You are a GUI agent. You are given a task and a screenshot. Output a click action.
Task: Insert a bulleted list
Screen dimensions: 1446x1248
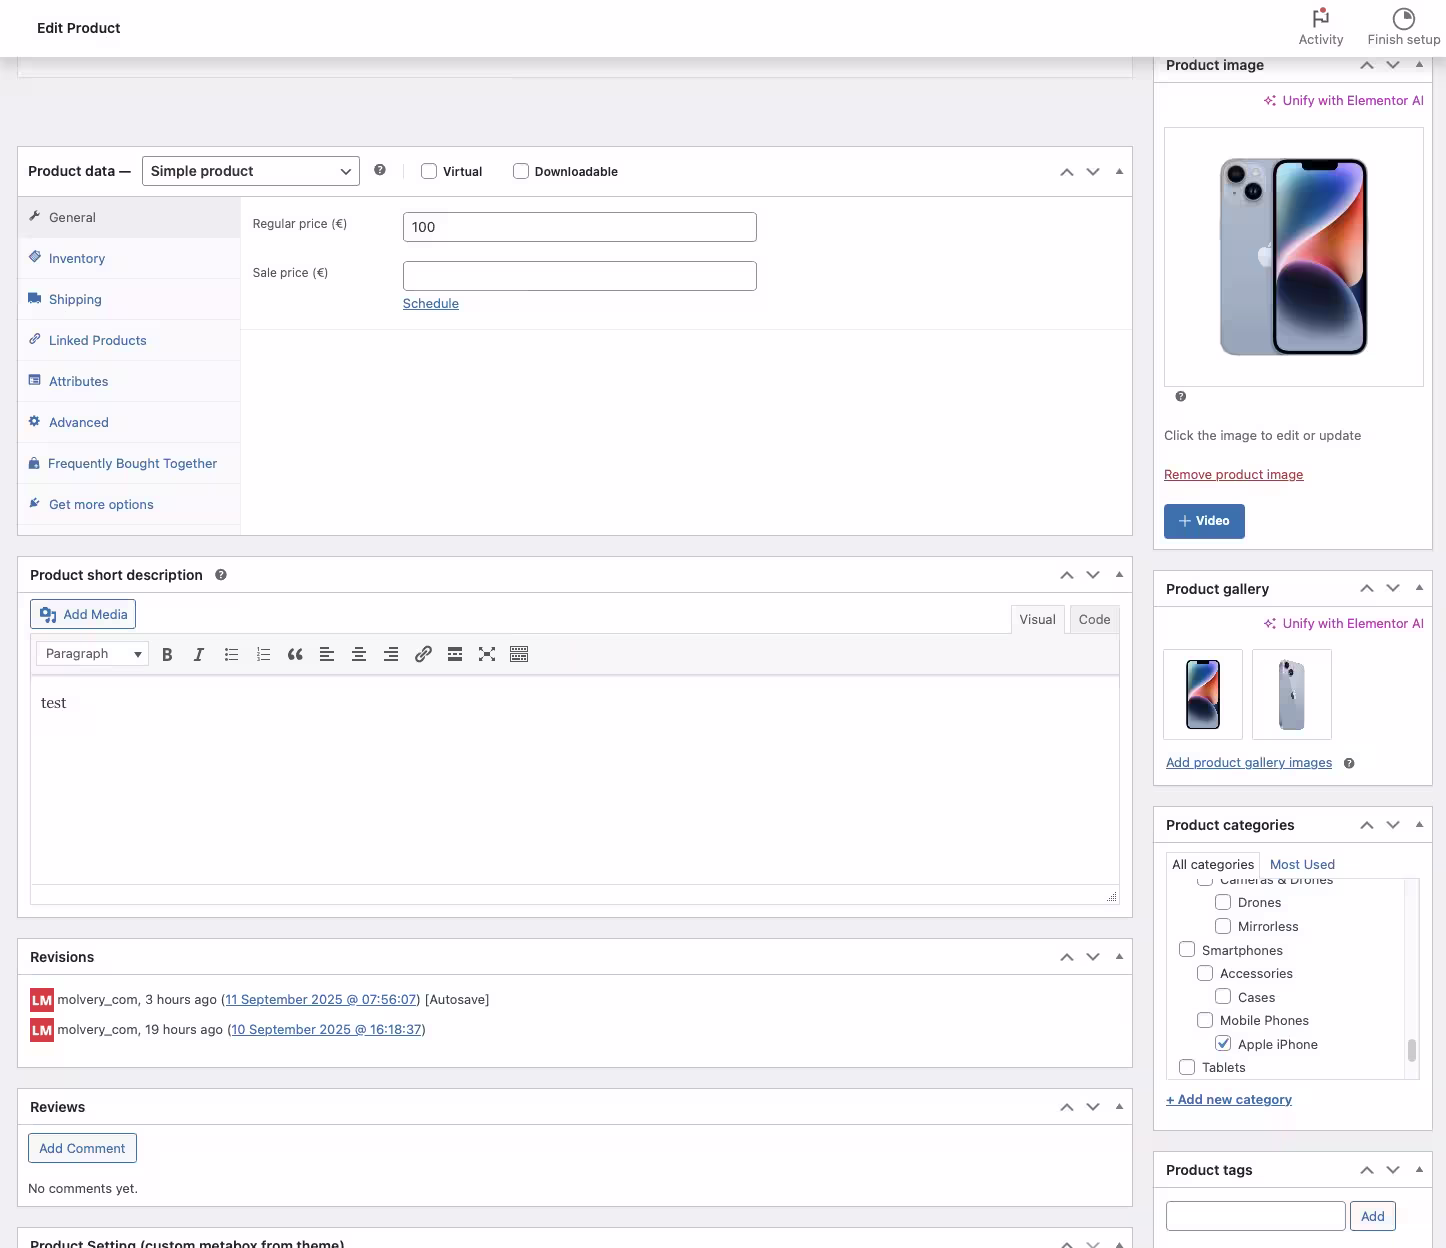tap(231, 654)
